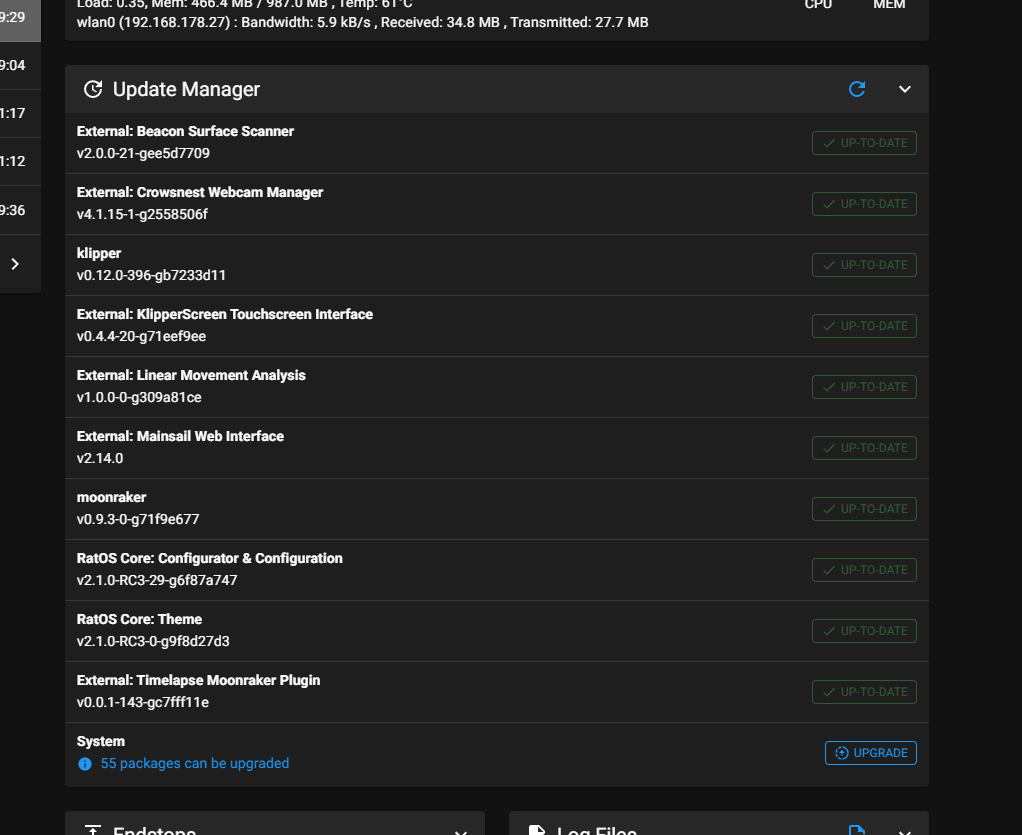
Task: Collapse the Log Files panel
Action: pos(905,831)
